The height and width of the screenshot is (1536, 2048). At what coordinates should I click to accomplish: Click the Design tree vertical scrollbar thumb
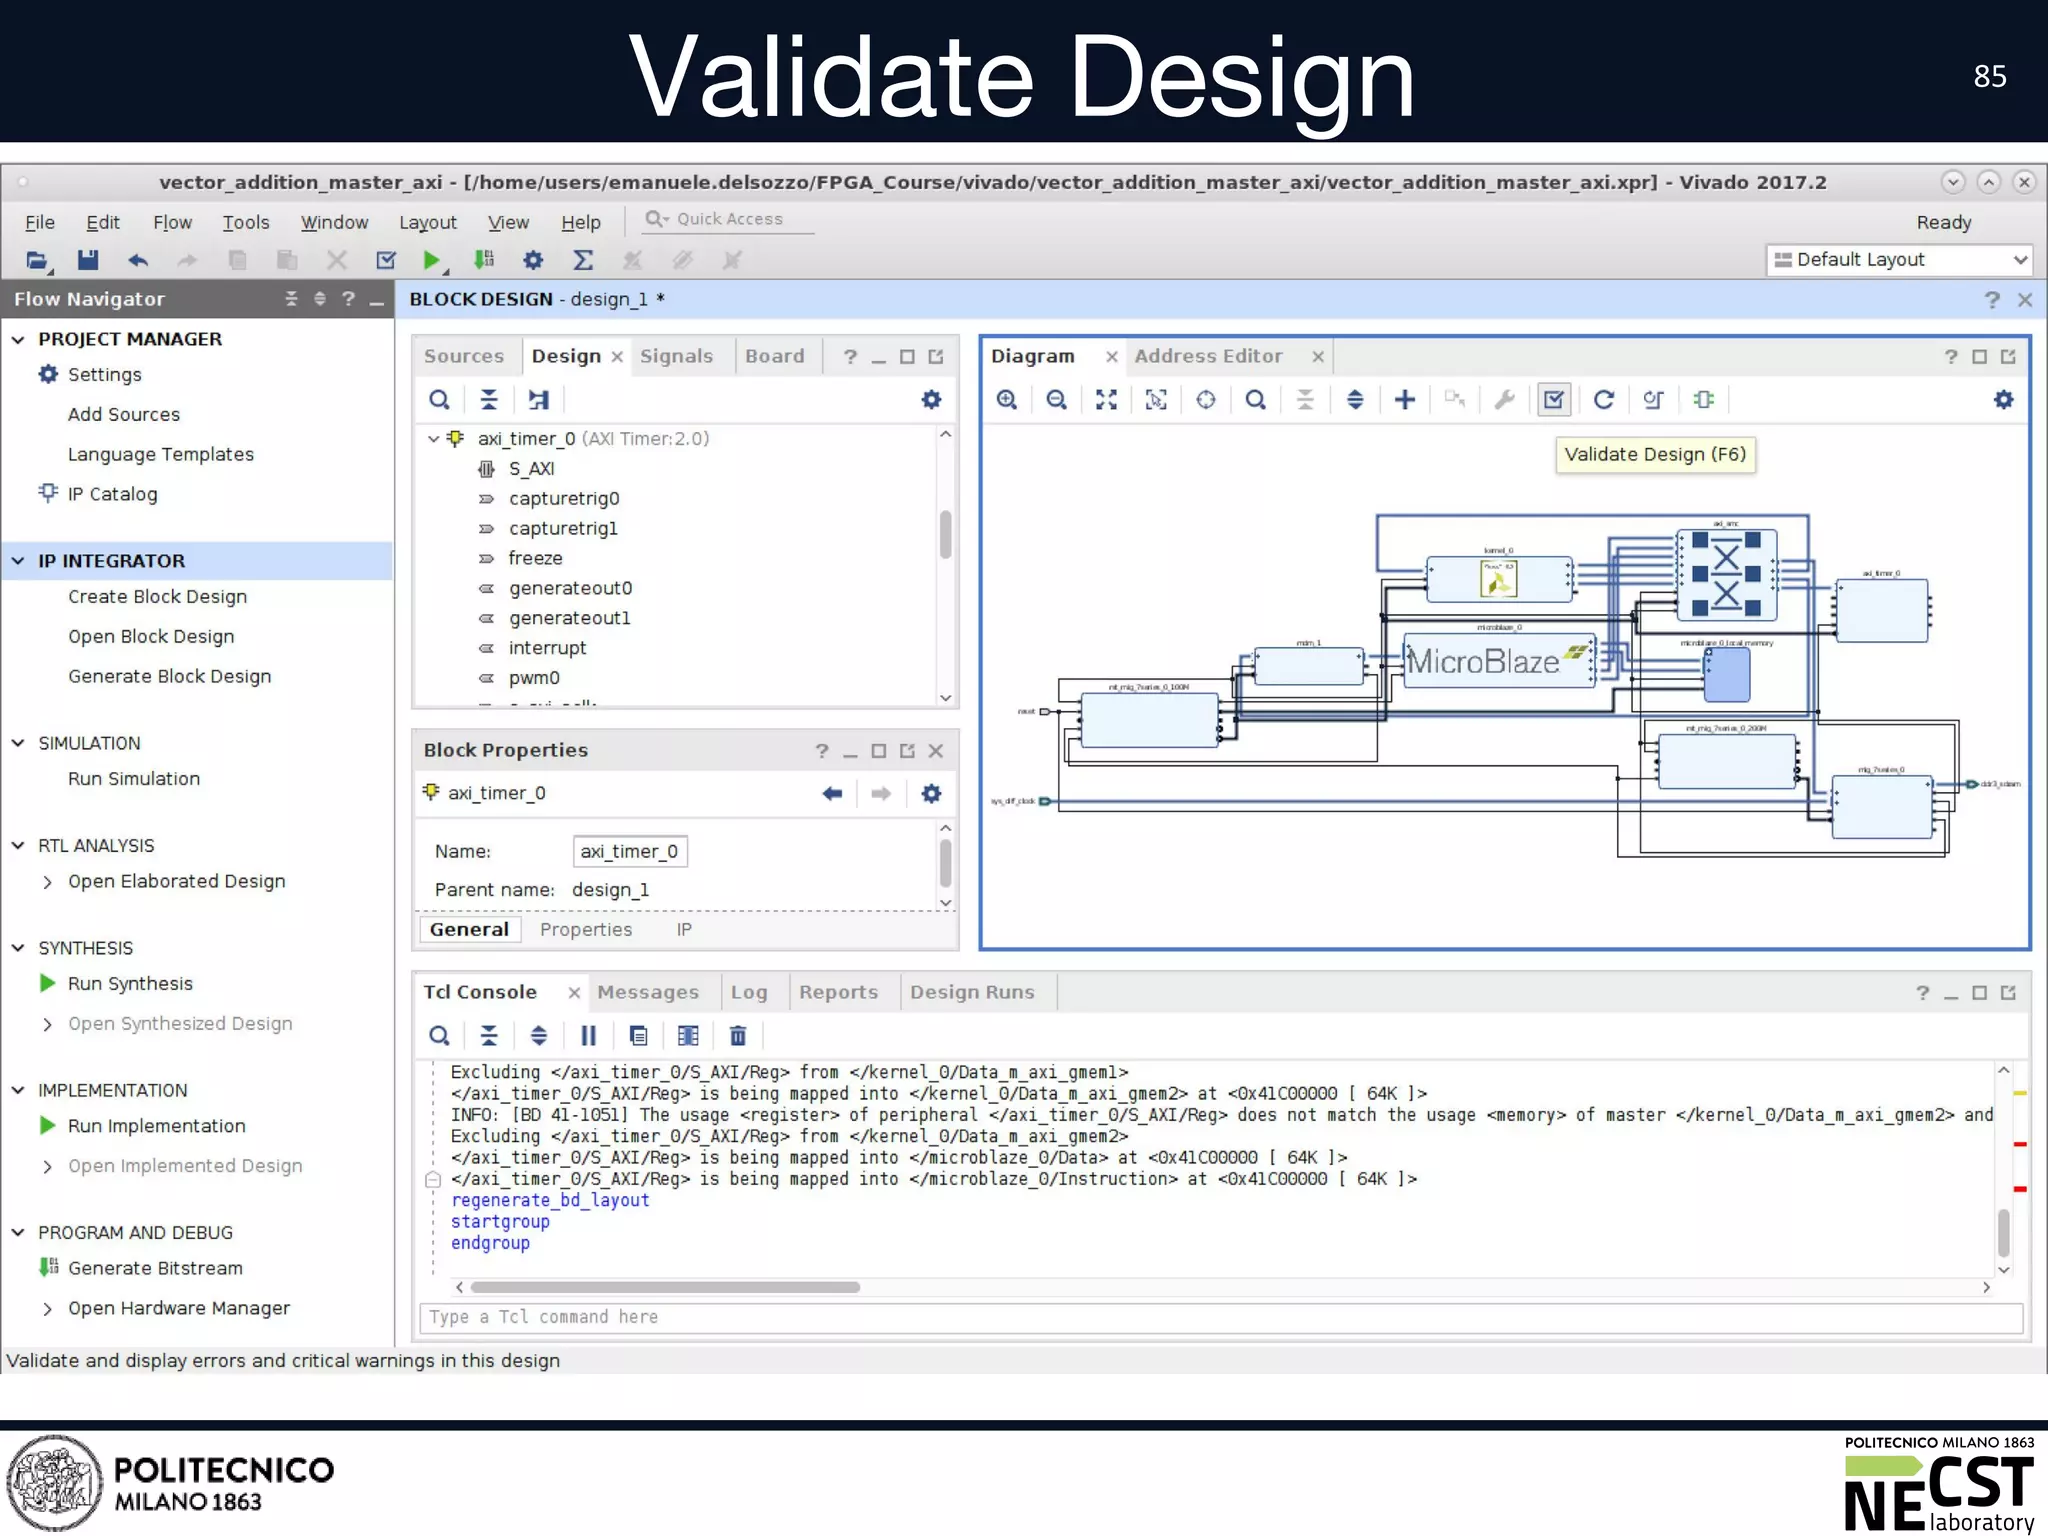point(945,534)
